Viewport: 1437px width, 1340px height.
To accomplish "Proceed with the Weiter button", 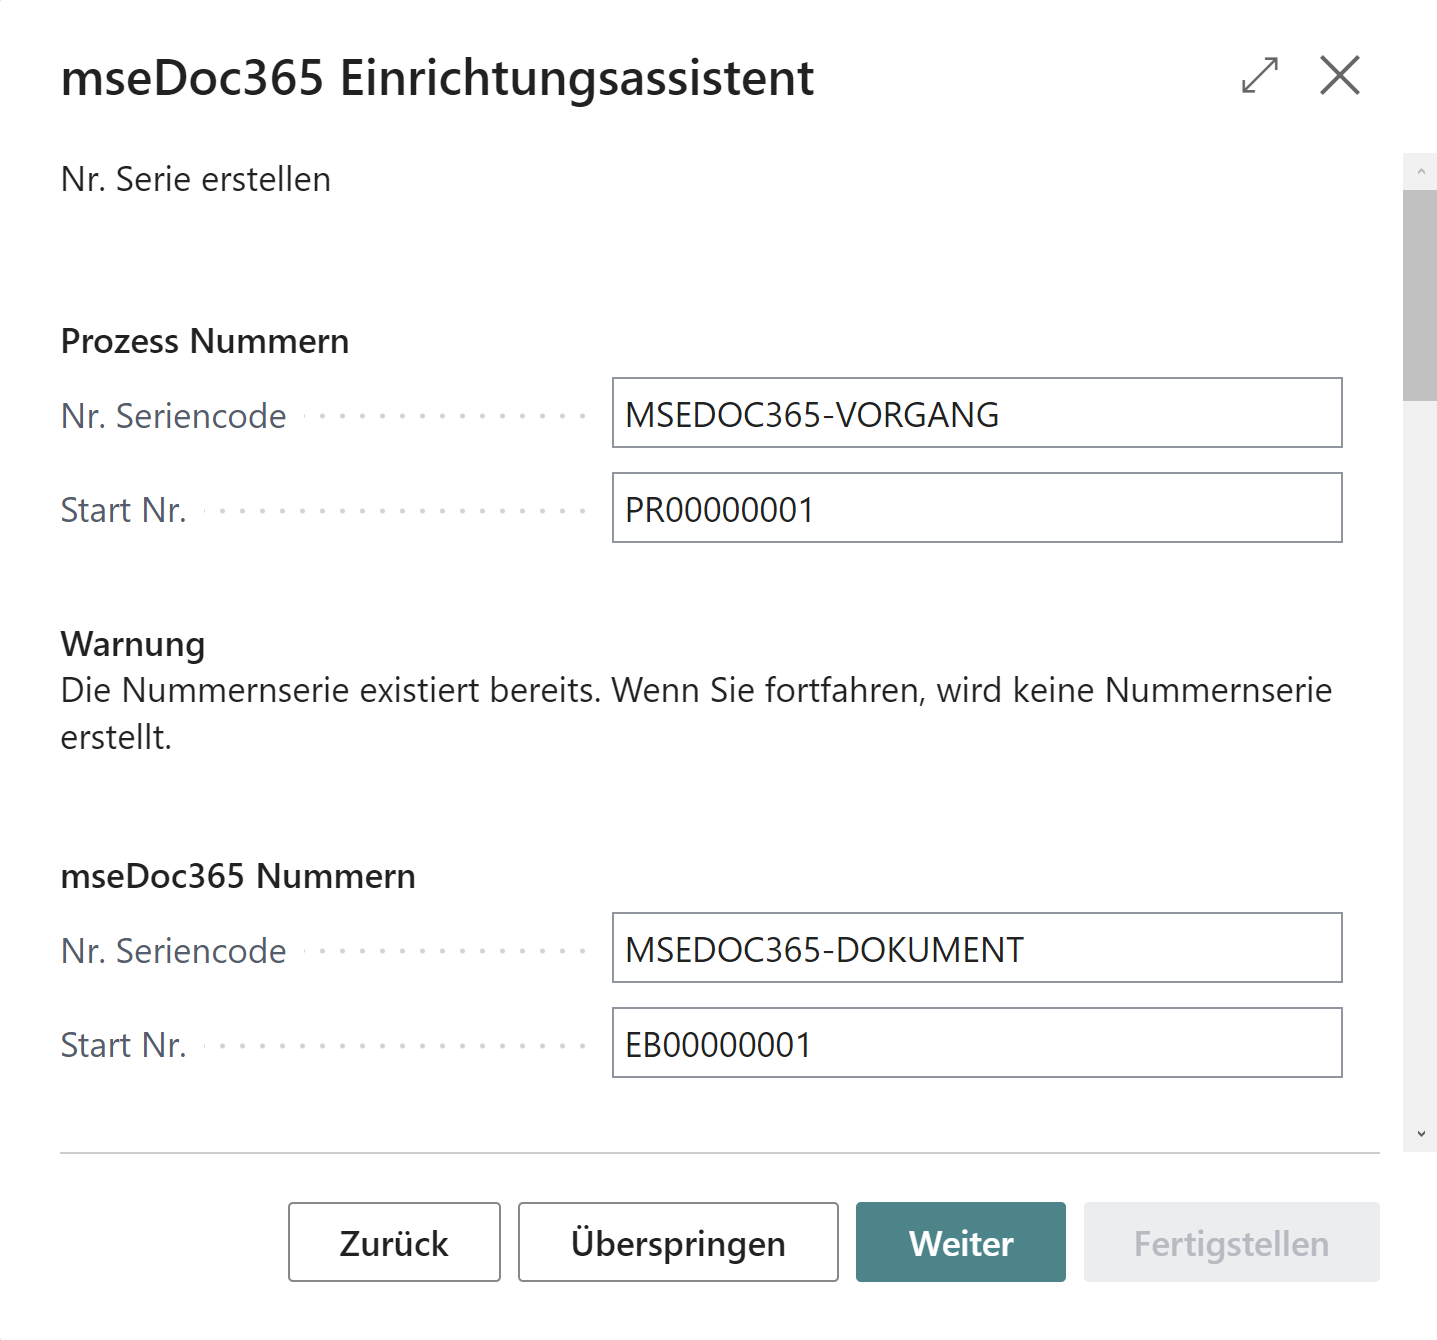I will [x=960, y=1242].
